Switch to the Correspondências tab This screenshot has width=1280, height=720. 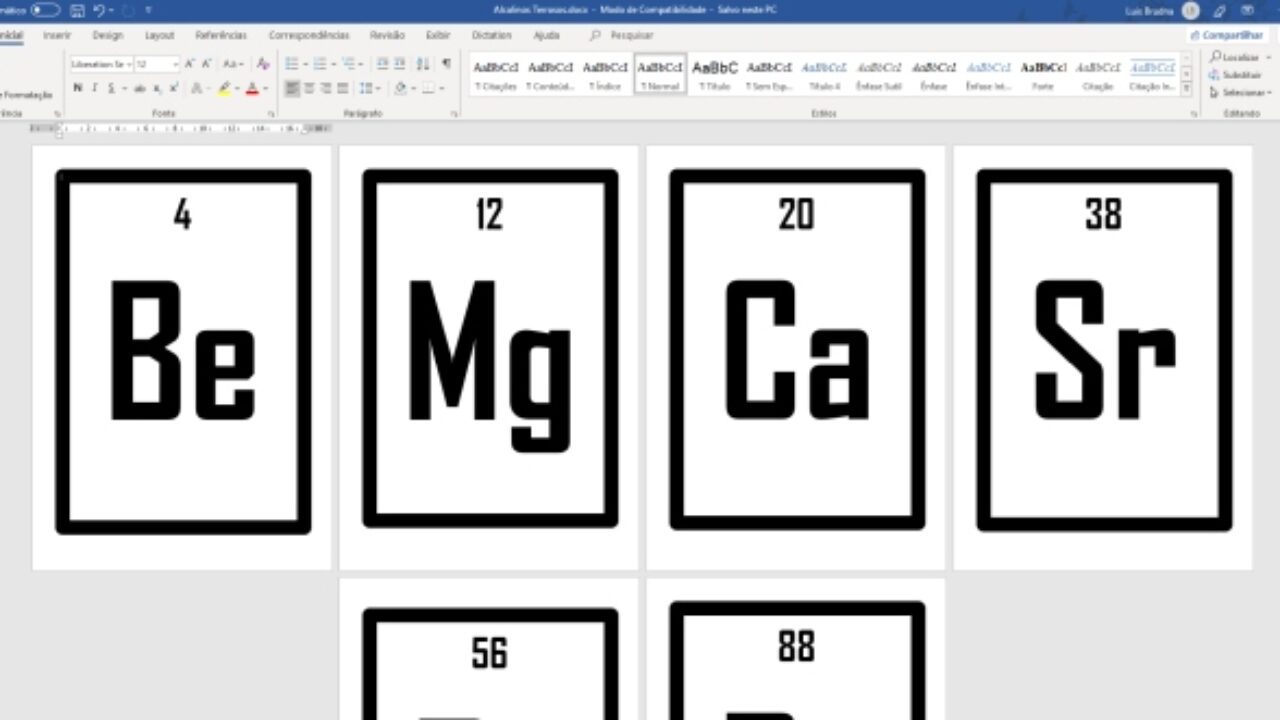[309, 35]
